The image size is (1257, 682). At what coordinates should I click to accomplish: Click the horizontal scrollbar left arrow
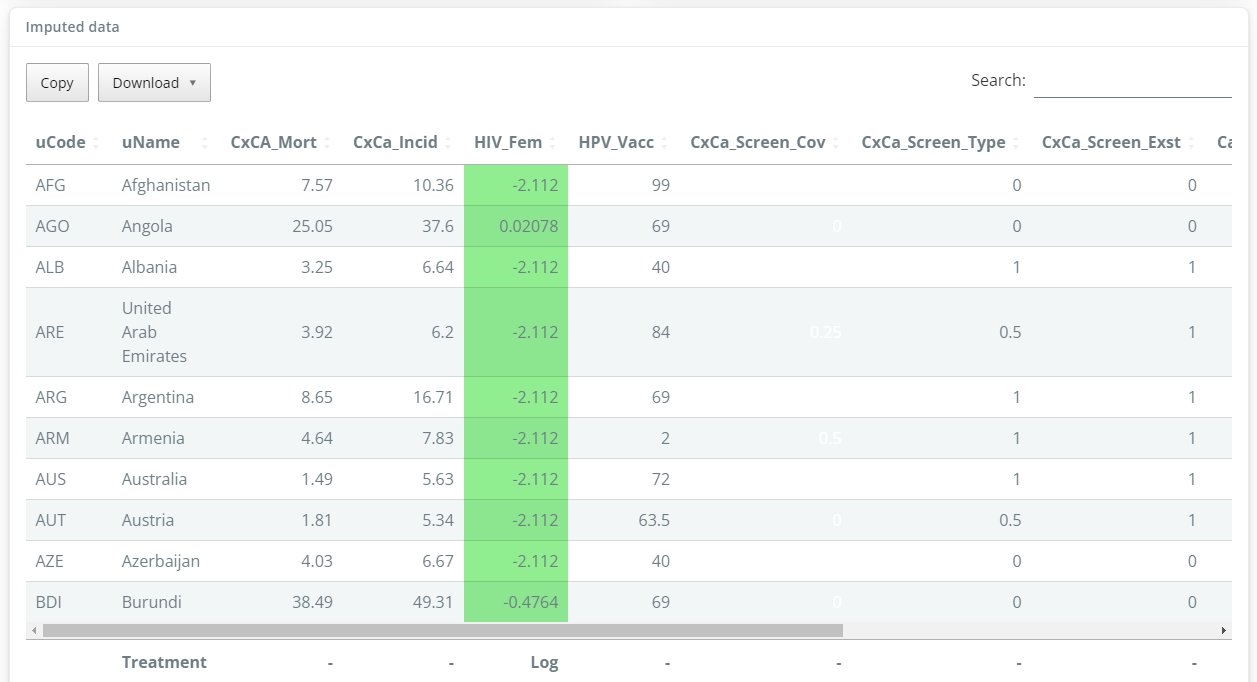pos(35,631)
